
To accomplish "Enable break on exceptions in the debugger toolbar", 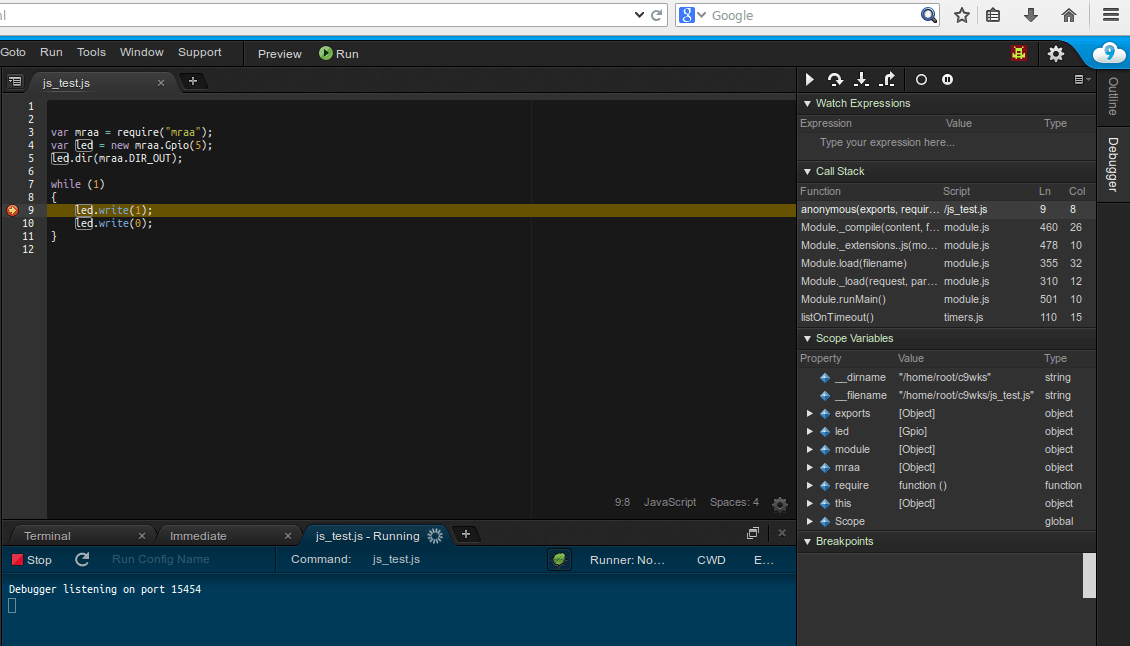I will pos(921,80).
